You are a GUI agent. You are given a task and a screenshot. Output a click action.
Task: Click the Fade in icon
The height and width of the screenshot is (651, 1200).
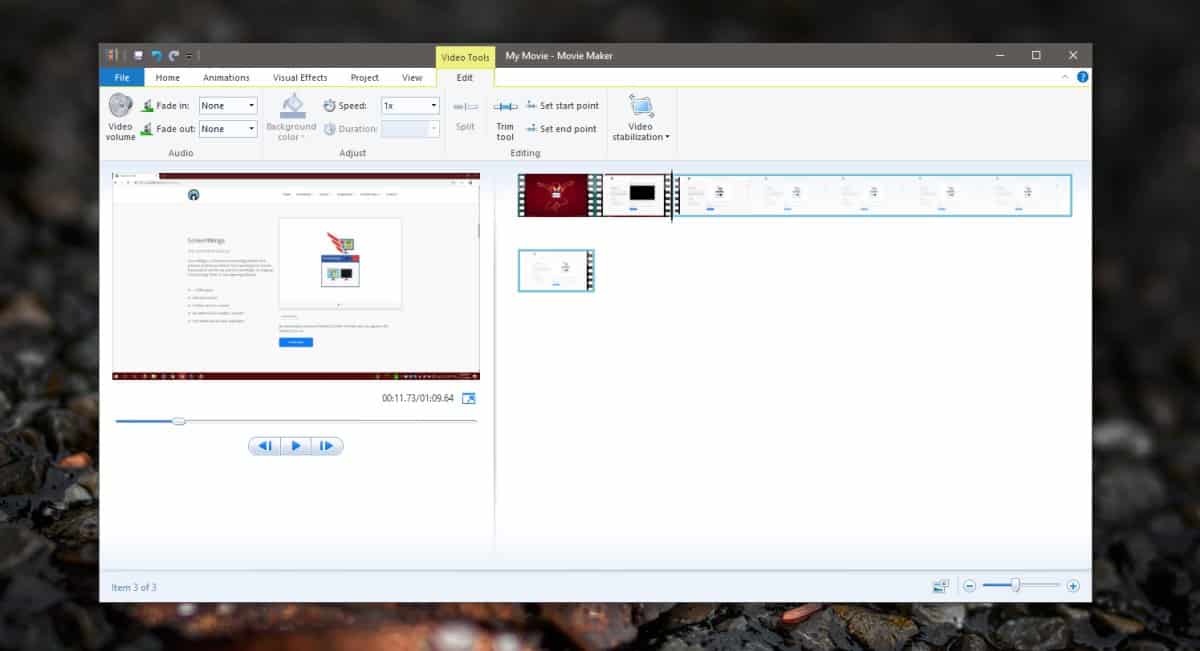click(147, 105)
